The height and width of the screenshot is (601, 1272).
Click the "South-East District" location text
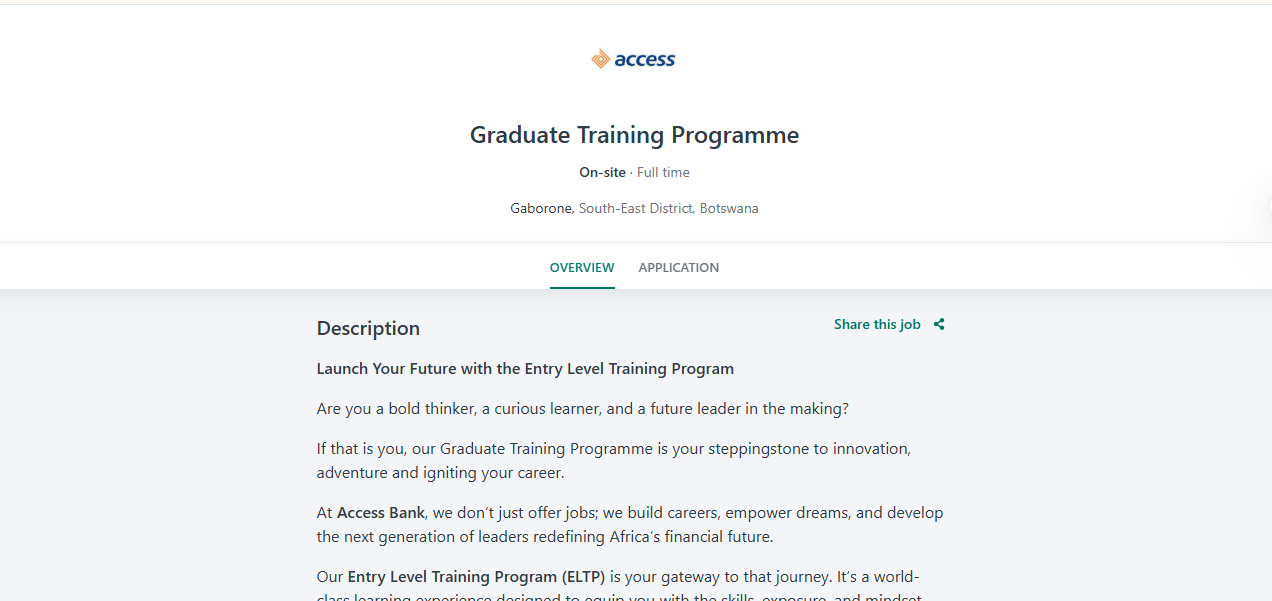point(635,208)
